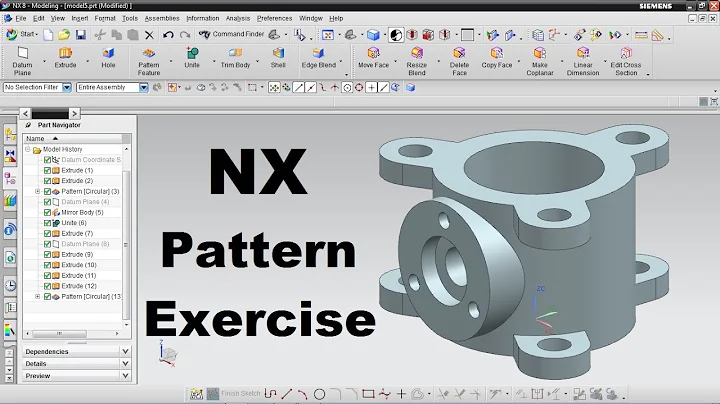Image resolution: width=720 pixels, height=404 pixels.
Task: Select the Extrude tool in the toolbar
Action: [x=65, y=58]
